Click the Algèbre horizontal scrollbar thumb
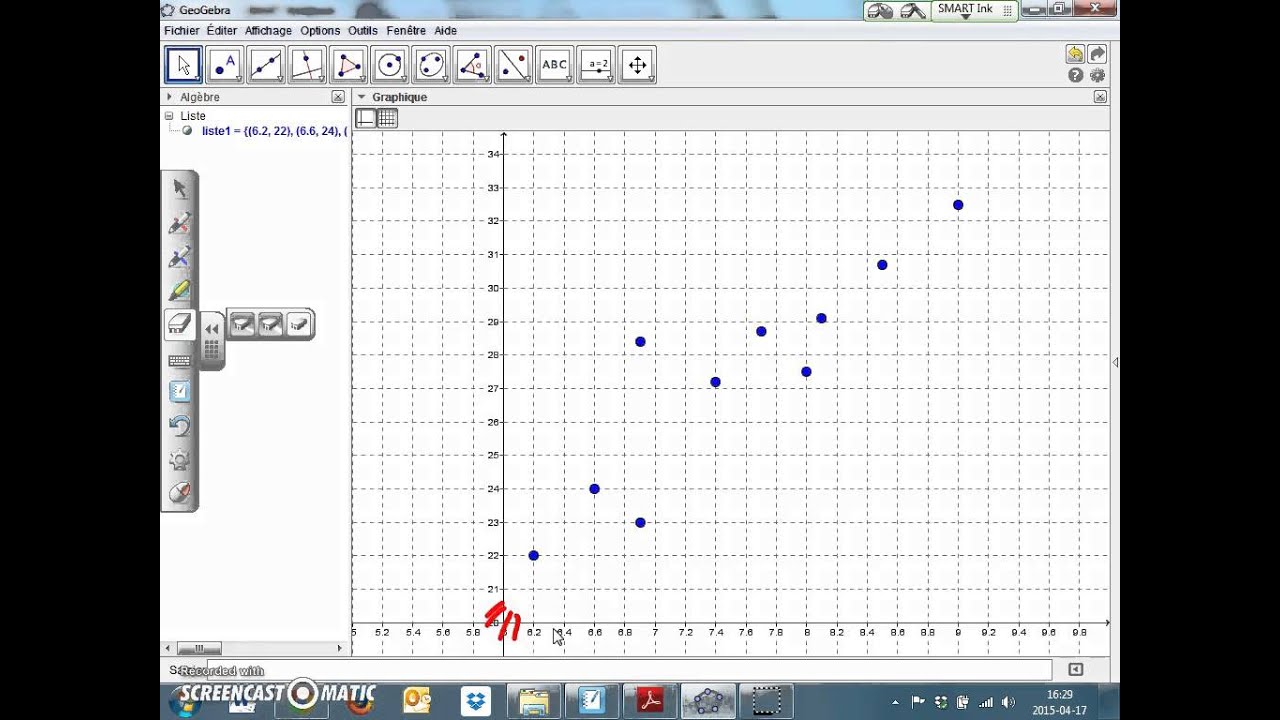This screenshot has height=720, width=1280. coord(199,648)
